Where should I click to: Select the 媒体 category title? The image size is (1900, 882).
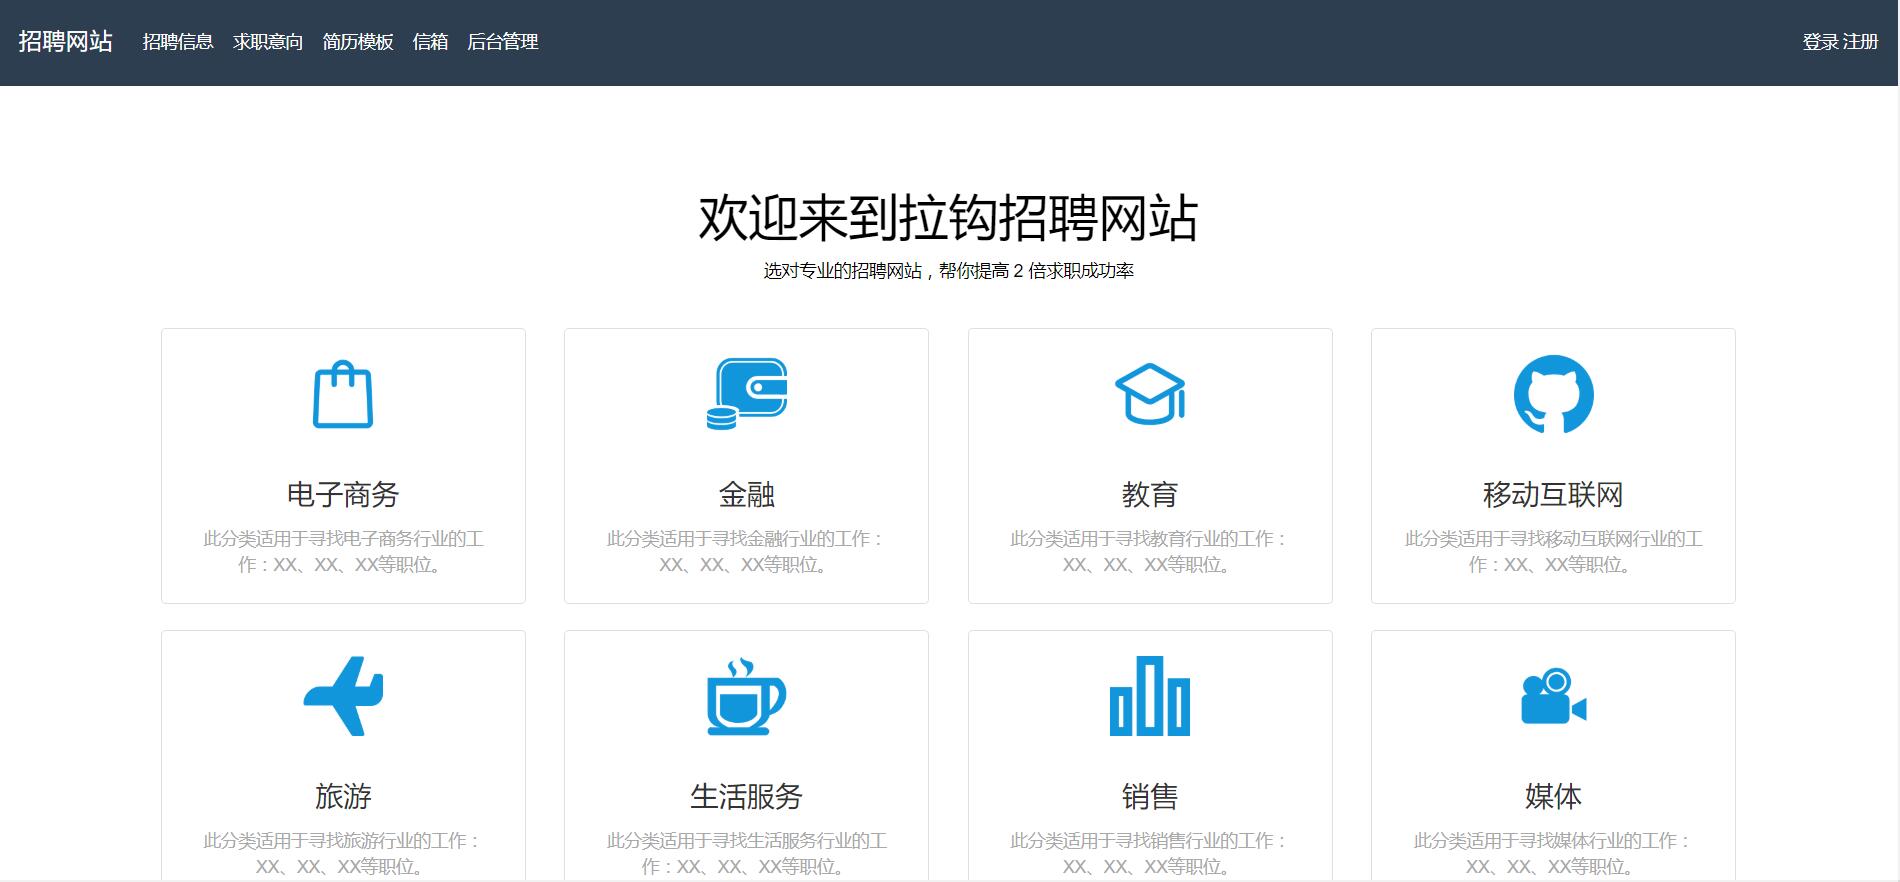click(1553, 796)
